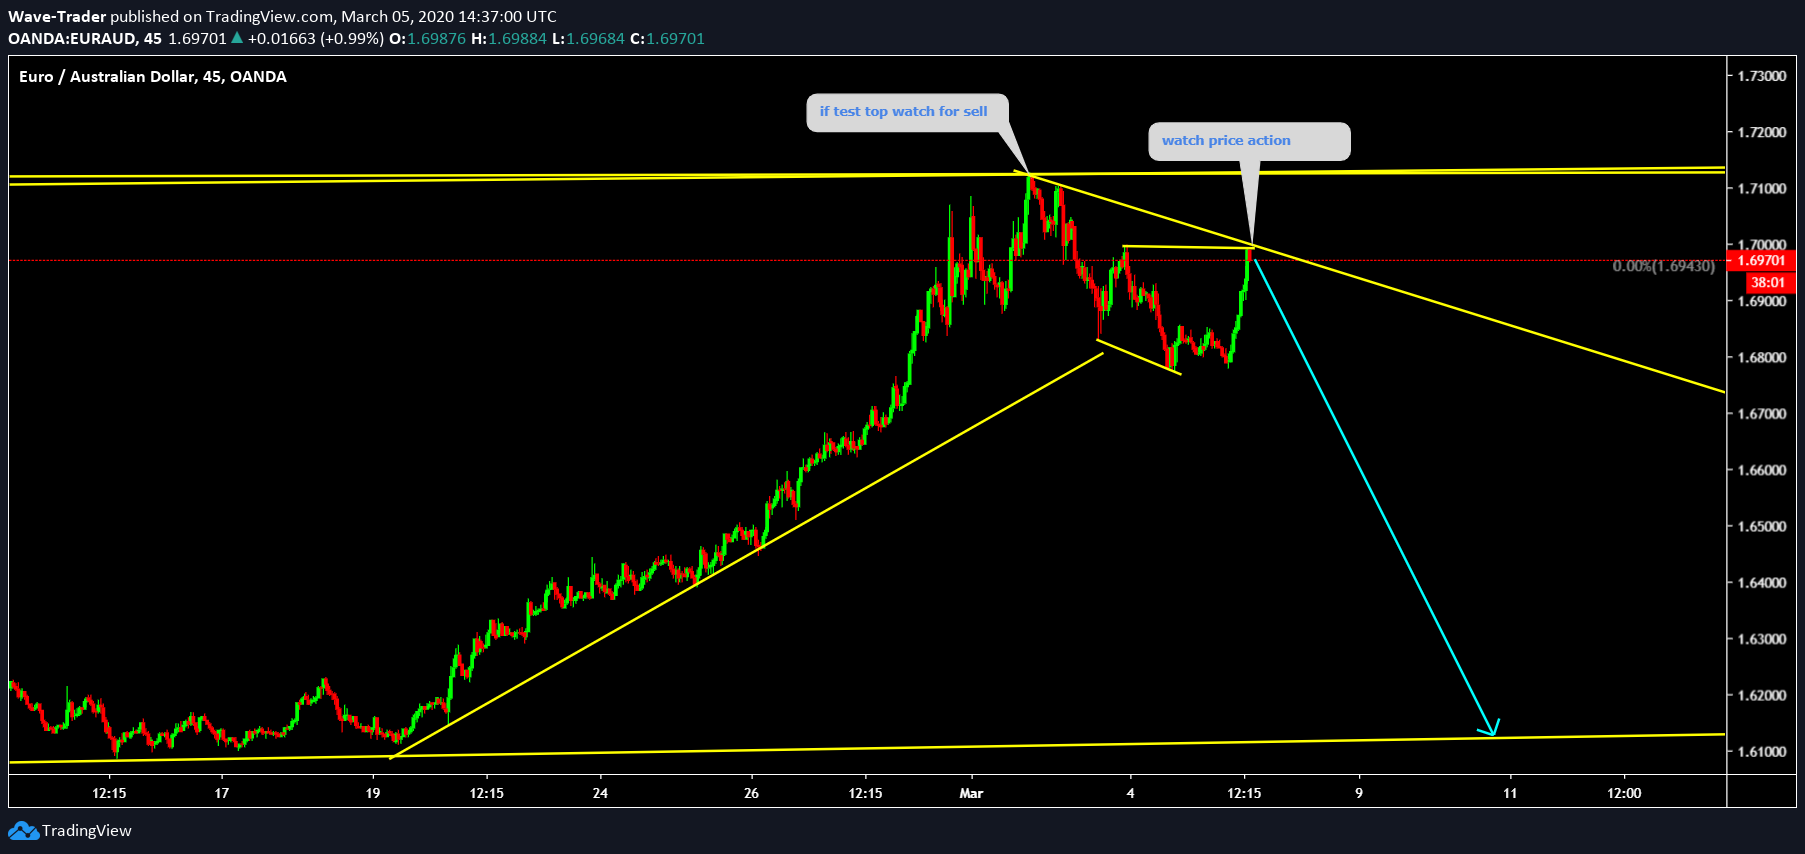The image size is (1805, 854).
Task: Click the 1.62000 price axis label
Action: [x=1762, y=696]
